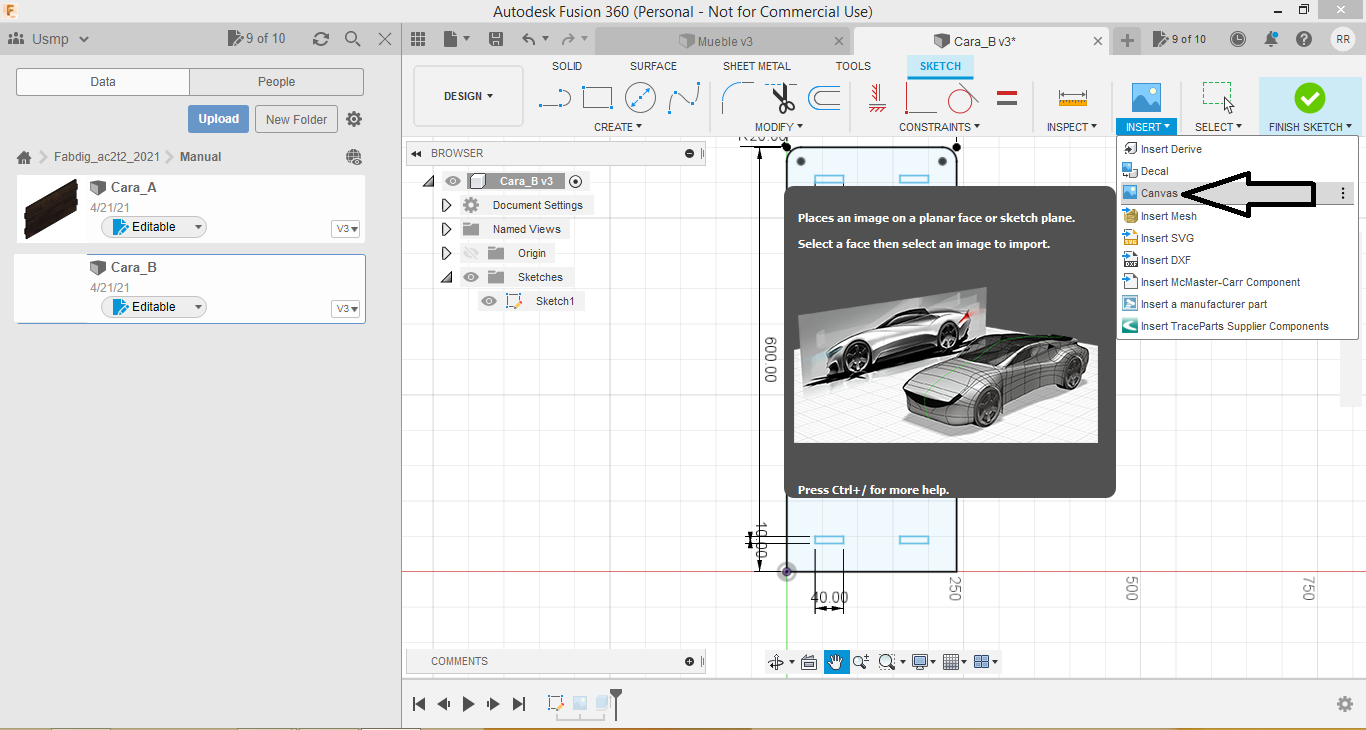Choose the Trim scissors tool
Screen dimensions: 1366x730
point(782,98)
